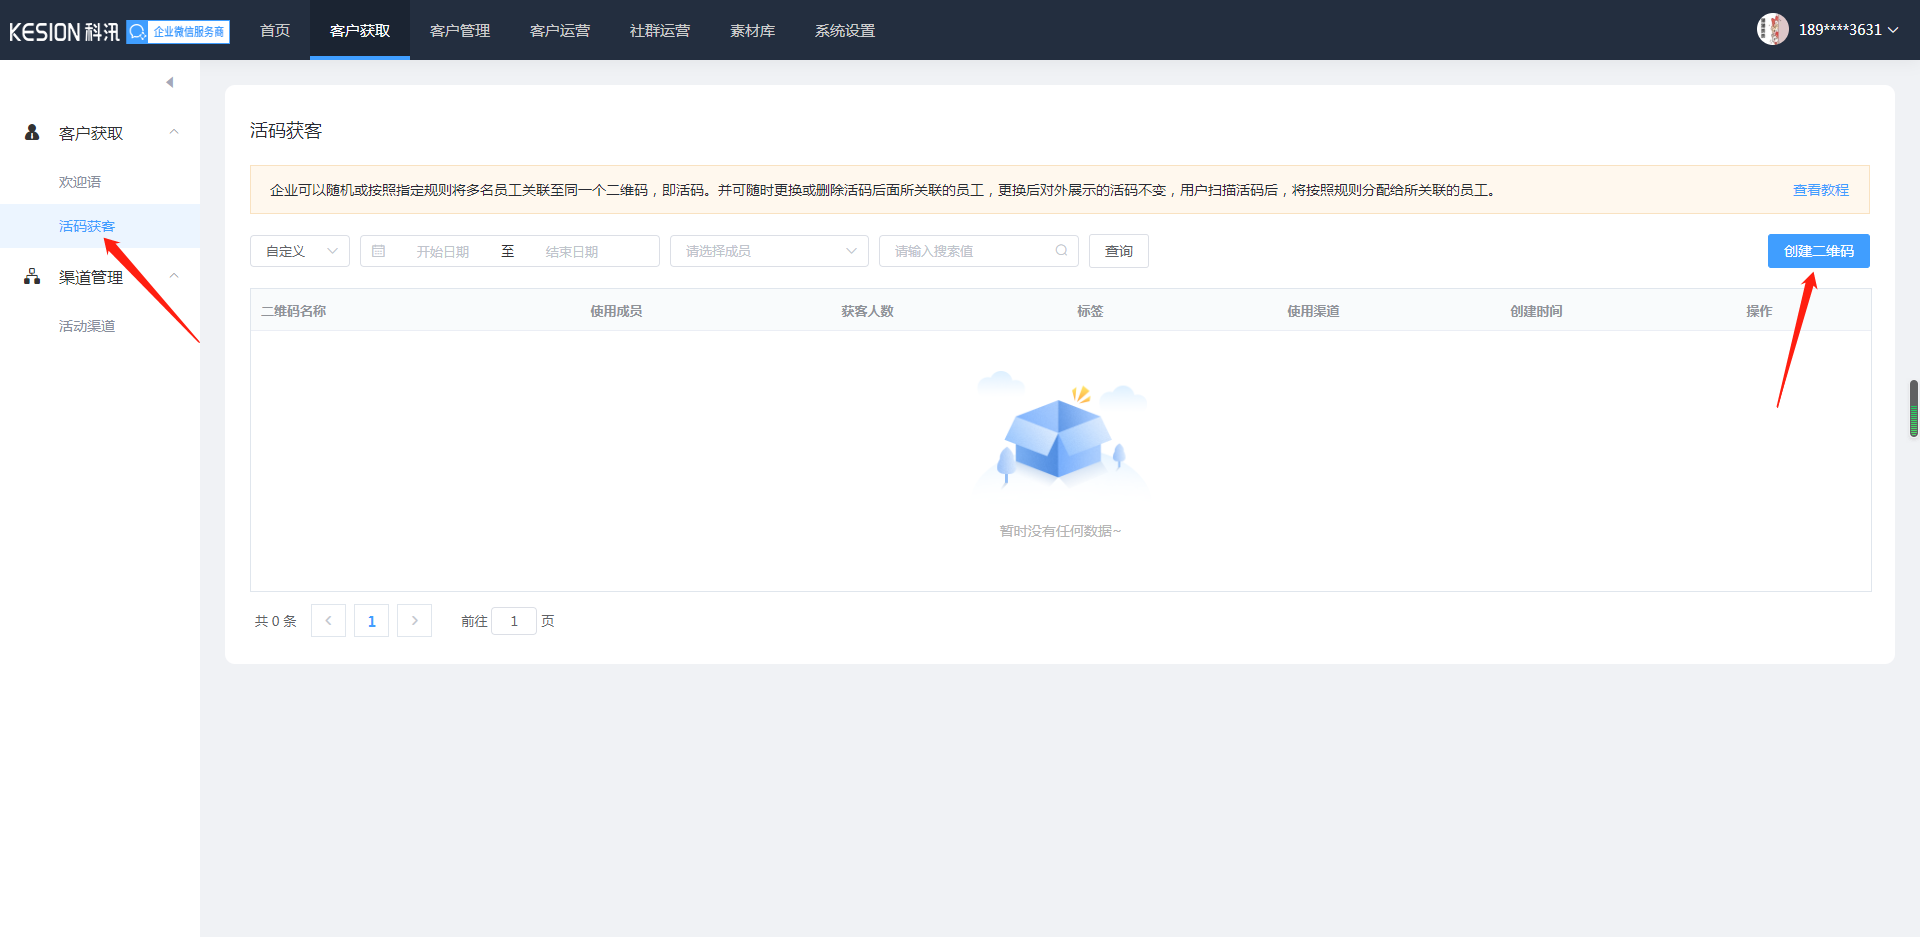Click the magnifier icon in the search box
Viewport: 1920px width, 937px height.
1061,251
